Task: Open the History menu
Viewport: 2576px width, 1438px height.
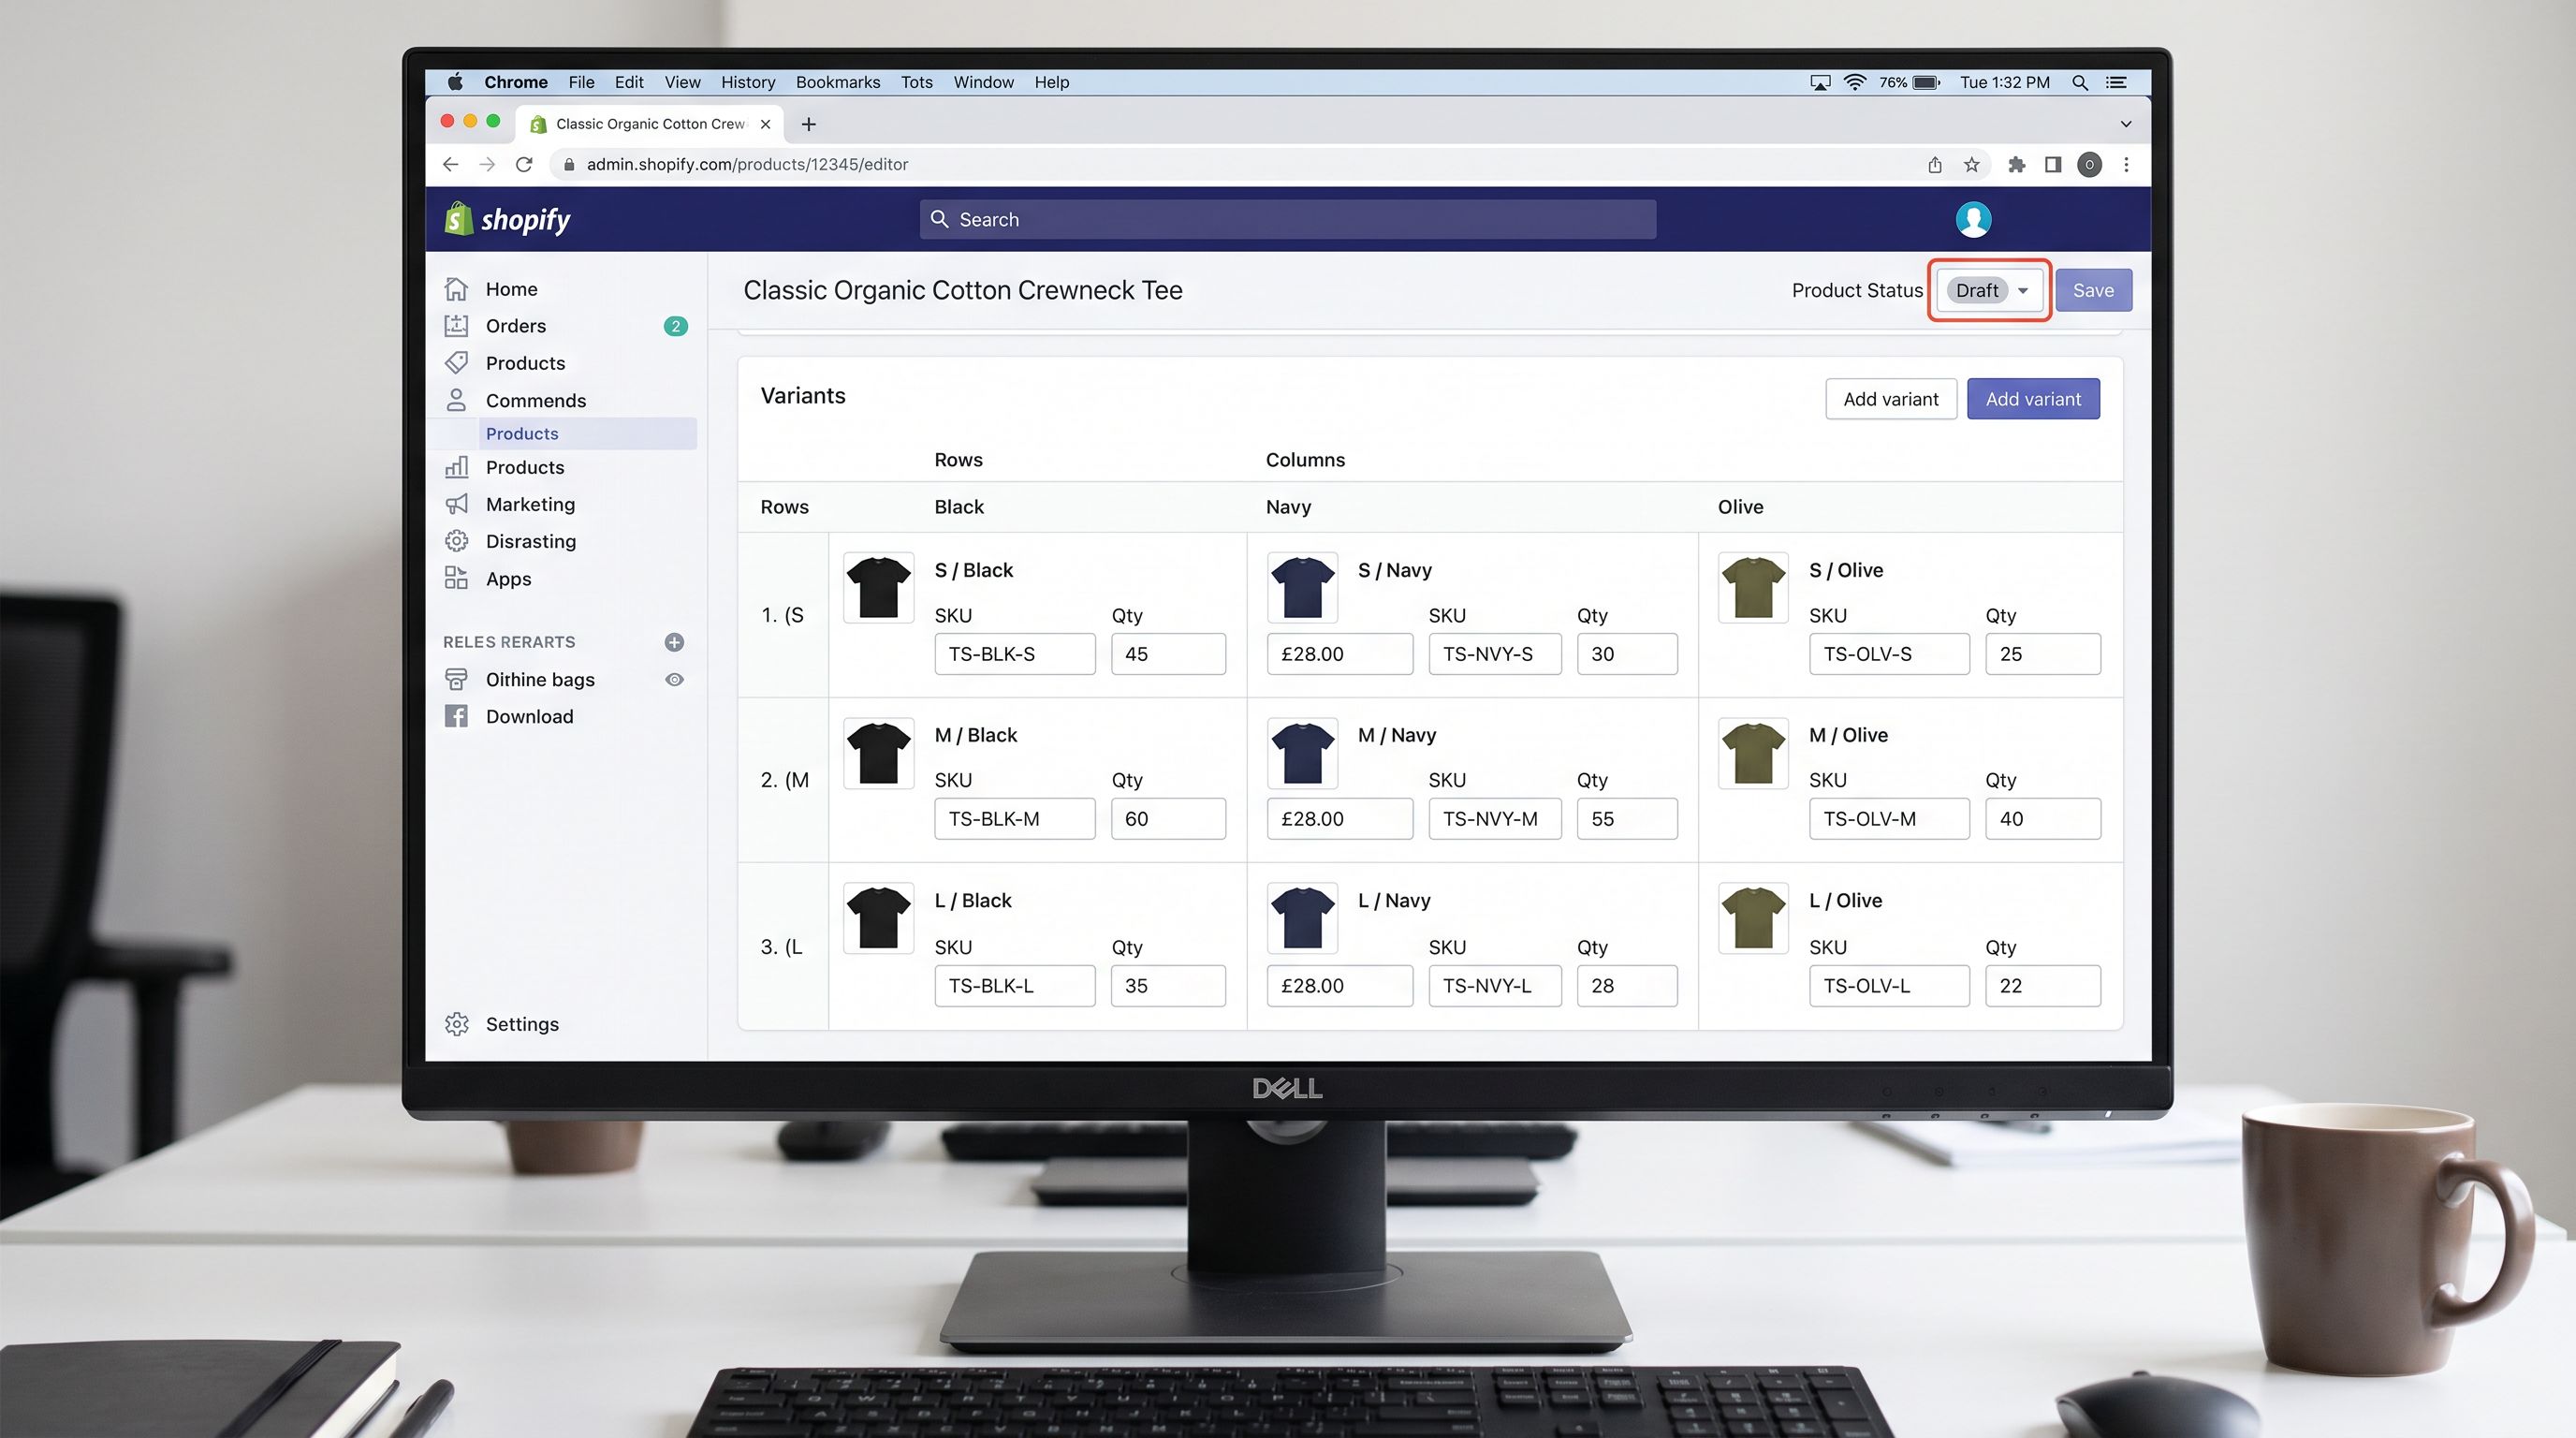Action: pyautogui.click(x=748, y=82)
